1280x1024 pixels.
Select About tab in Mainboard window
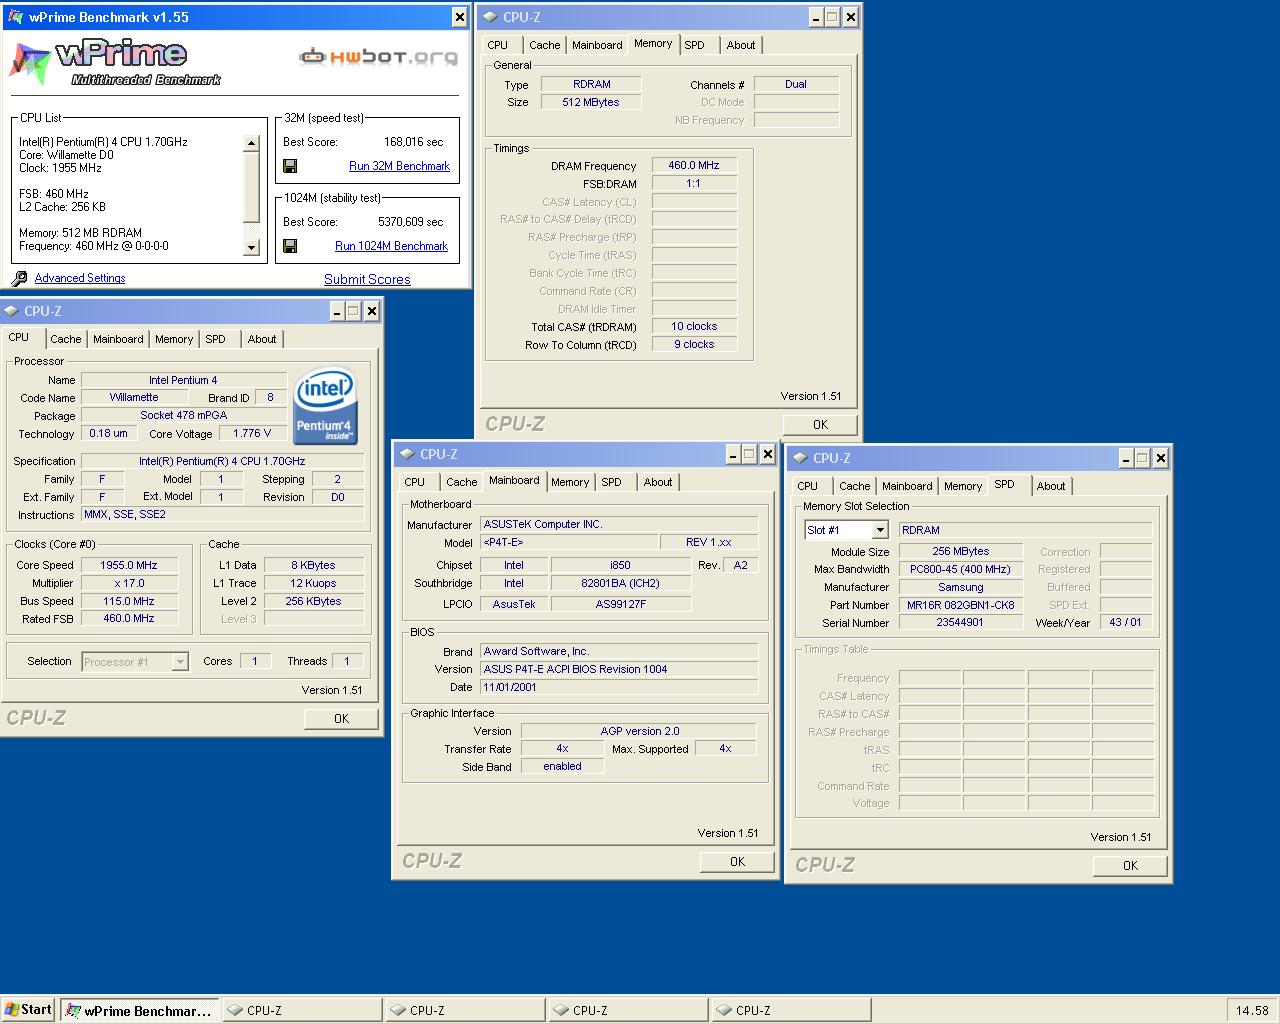(x=658, y=482)
